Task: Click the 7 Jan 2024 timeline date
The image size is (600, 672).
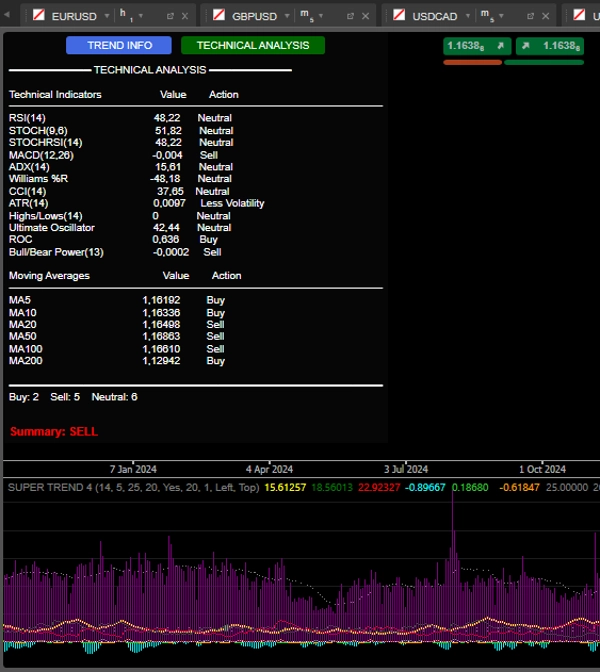Action: click(x=133, y=469)
